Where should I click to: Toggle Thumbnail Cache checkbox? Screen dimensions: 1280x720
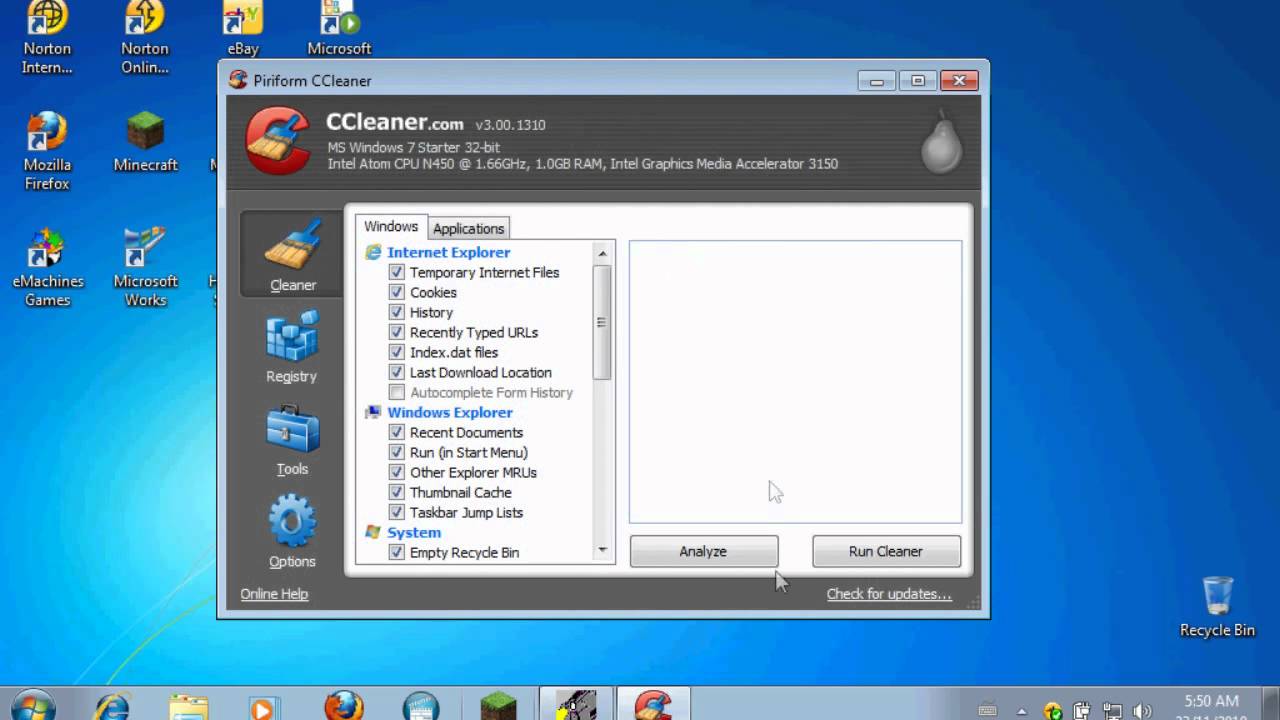pos(397,492)
